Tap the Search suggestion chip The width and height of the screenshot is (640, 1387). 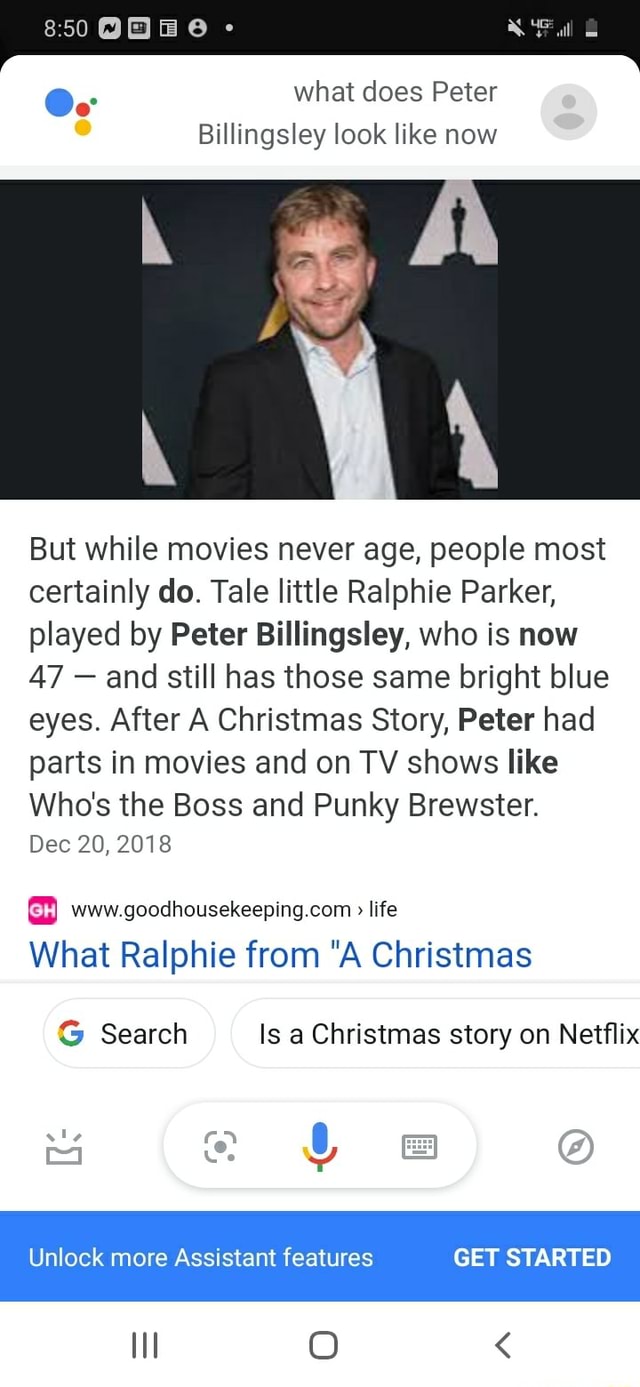click(x=129, y=1033)
